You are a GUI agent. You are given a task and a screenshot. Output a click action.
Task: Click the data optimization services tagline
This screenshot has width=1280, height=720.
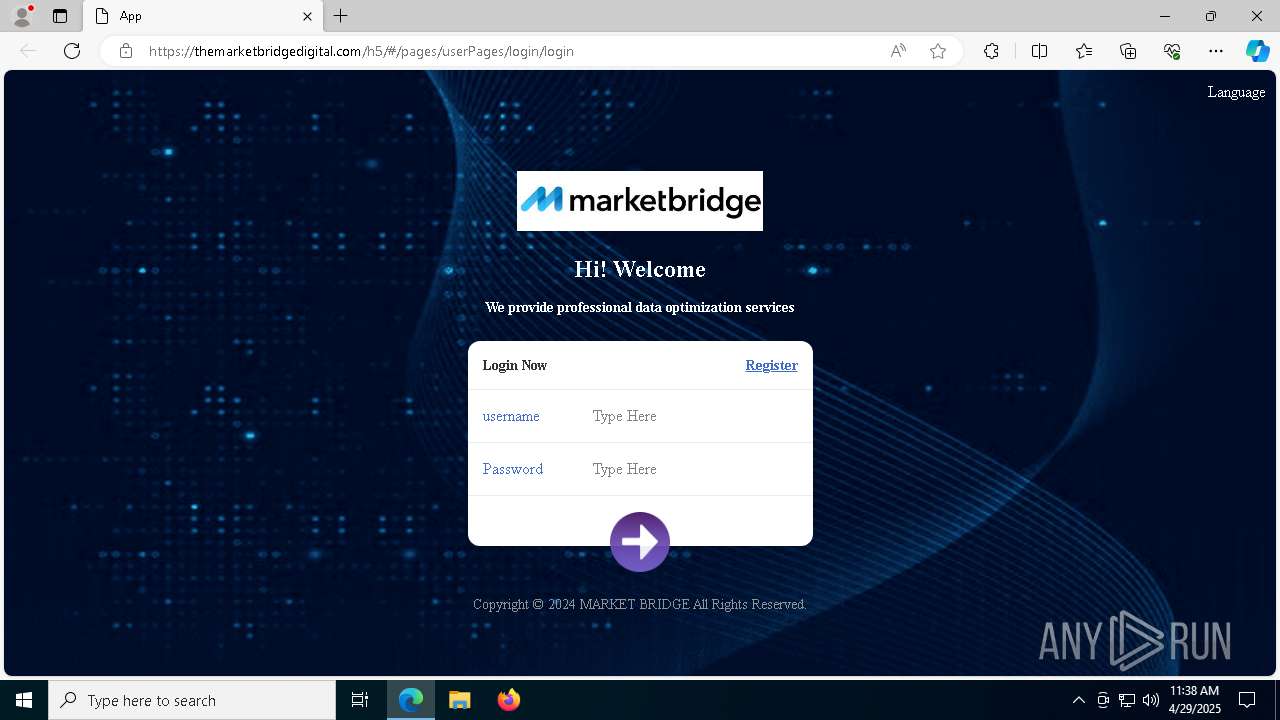(640, 307)
